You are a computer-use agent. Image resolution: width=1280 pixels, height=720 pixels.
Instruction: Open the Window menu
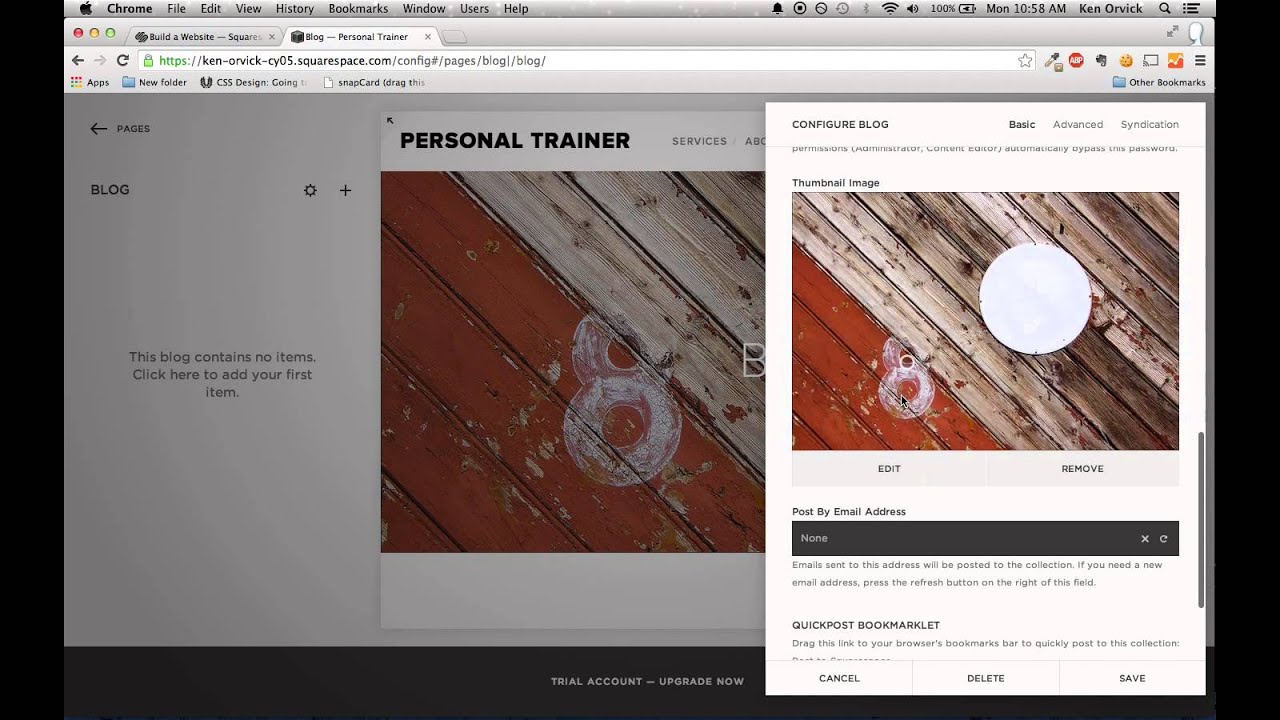click(x=424, y=8)
